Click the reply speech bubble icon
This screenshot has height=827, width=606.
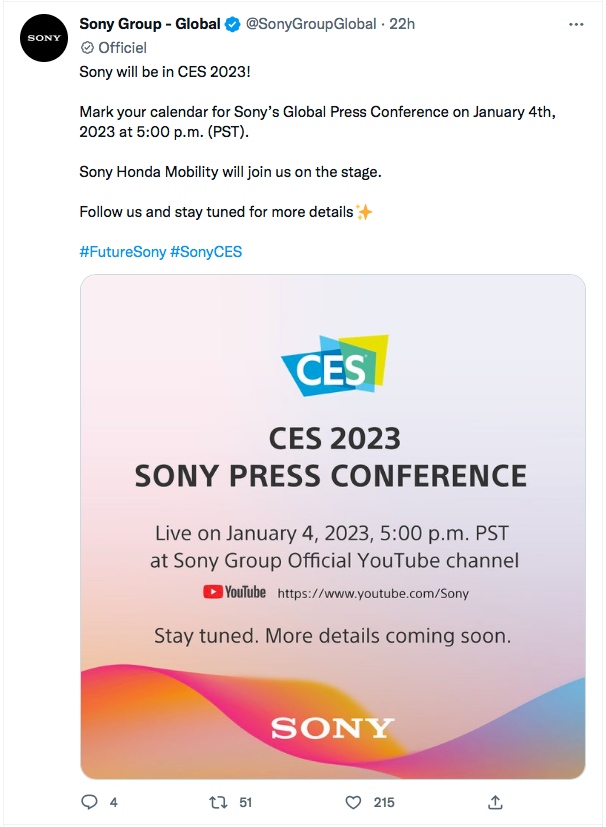pos(89,802)
